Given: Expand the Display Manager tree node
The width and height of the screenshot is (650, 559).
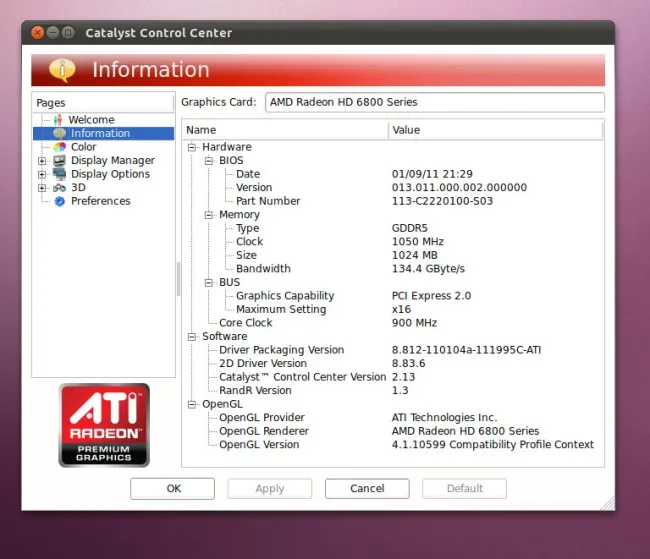Looking at the screenshot, I should coord(42,160).
